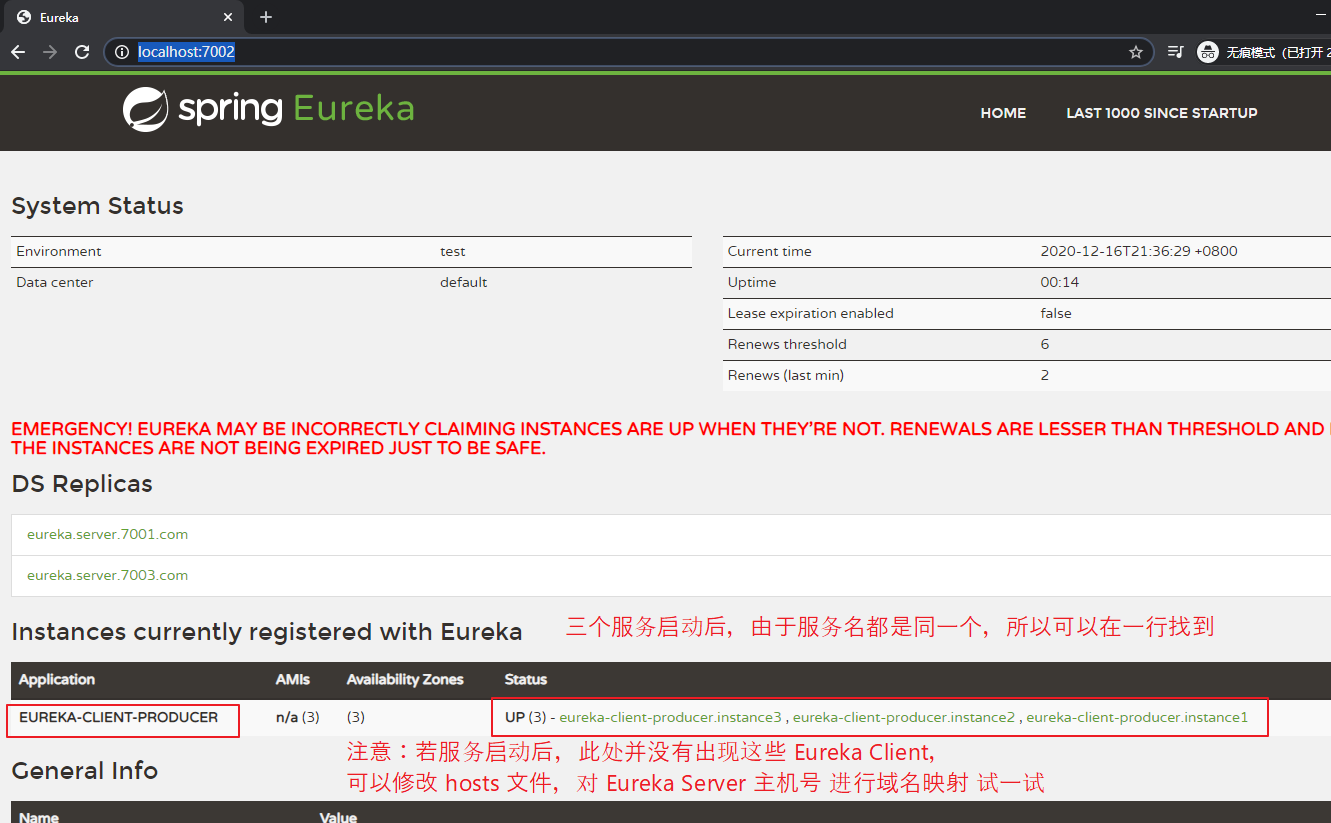This screenshot has width=1331, height=823.
Task: Click the General Info heading
Action: click(84, 771)
